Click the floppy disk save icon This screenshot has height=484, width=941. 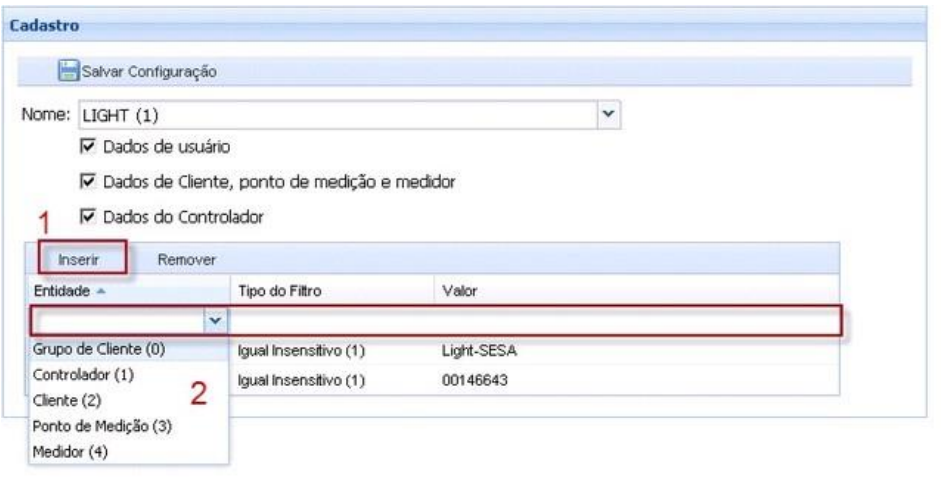click(x=68, y=71)
